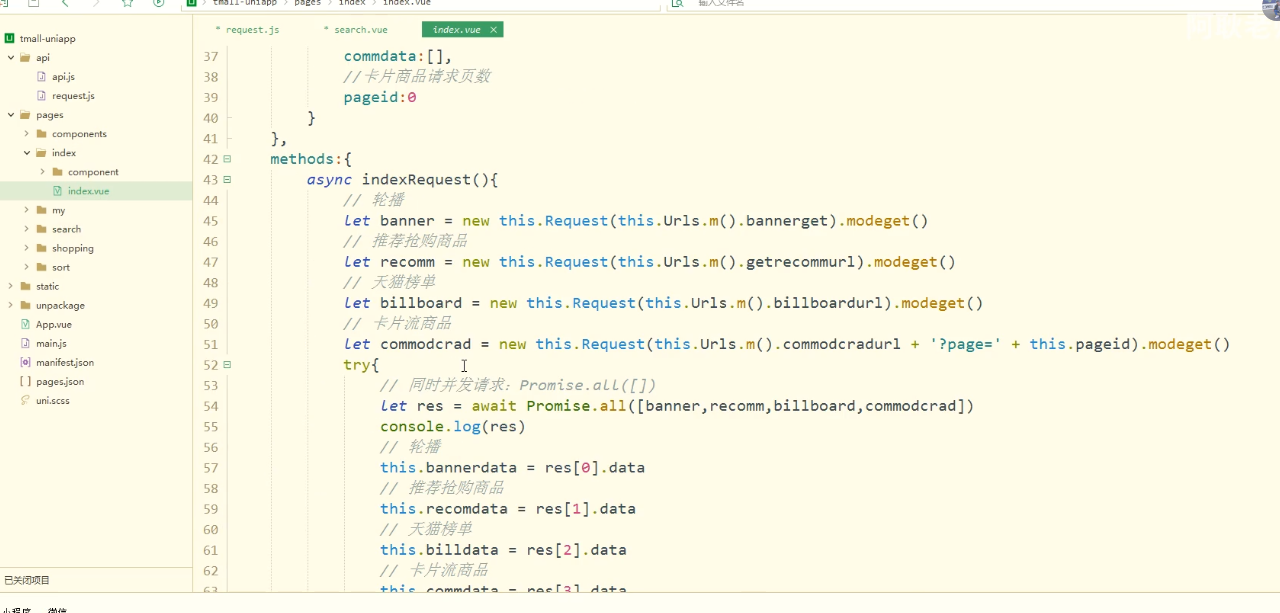Viewport: 1280px width, 613px height.
Task: Open main.js from the tree
Action: click(x=51, y=343)
